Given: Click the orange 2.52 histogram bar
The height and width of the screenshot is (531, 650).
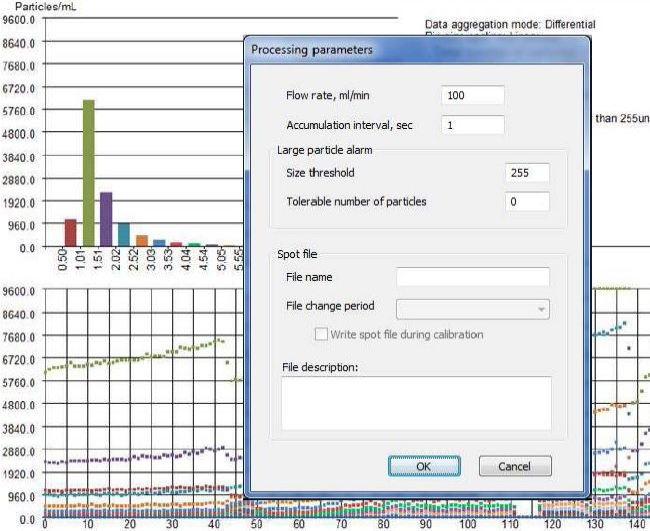Looking at the screenshot, I should (142, 241).
